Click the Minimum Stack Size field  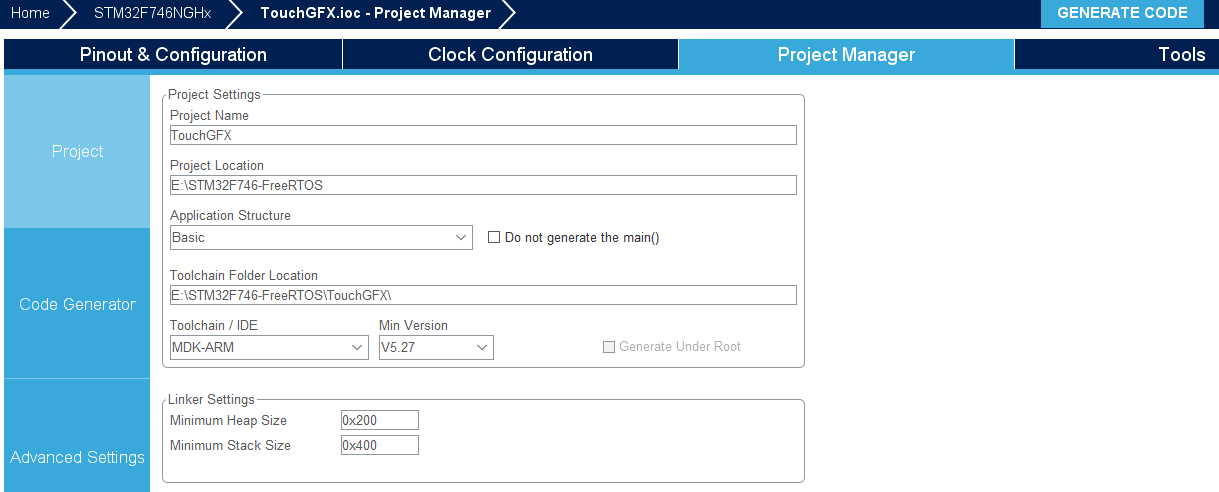(x=379, y=445)
